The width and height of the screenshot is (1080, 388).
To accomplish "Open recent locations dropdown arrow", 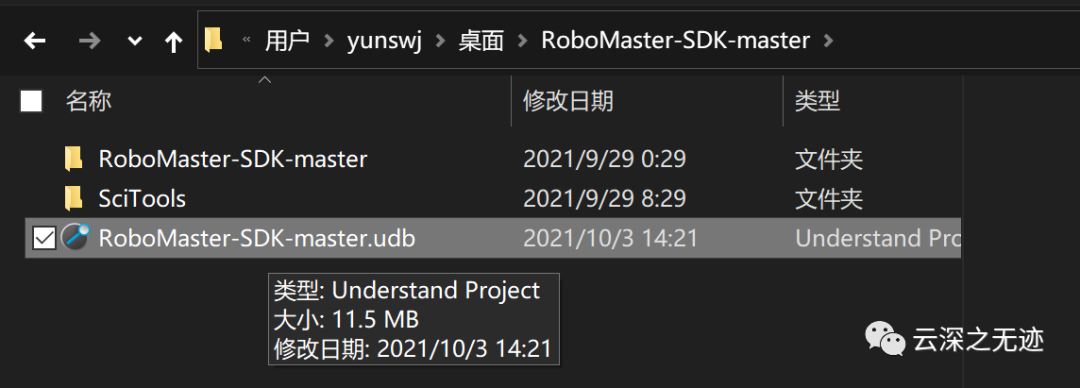I will pos(135,42).
